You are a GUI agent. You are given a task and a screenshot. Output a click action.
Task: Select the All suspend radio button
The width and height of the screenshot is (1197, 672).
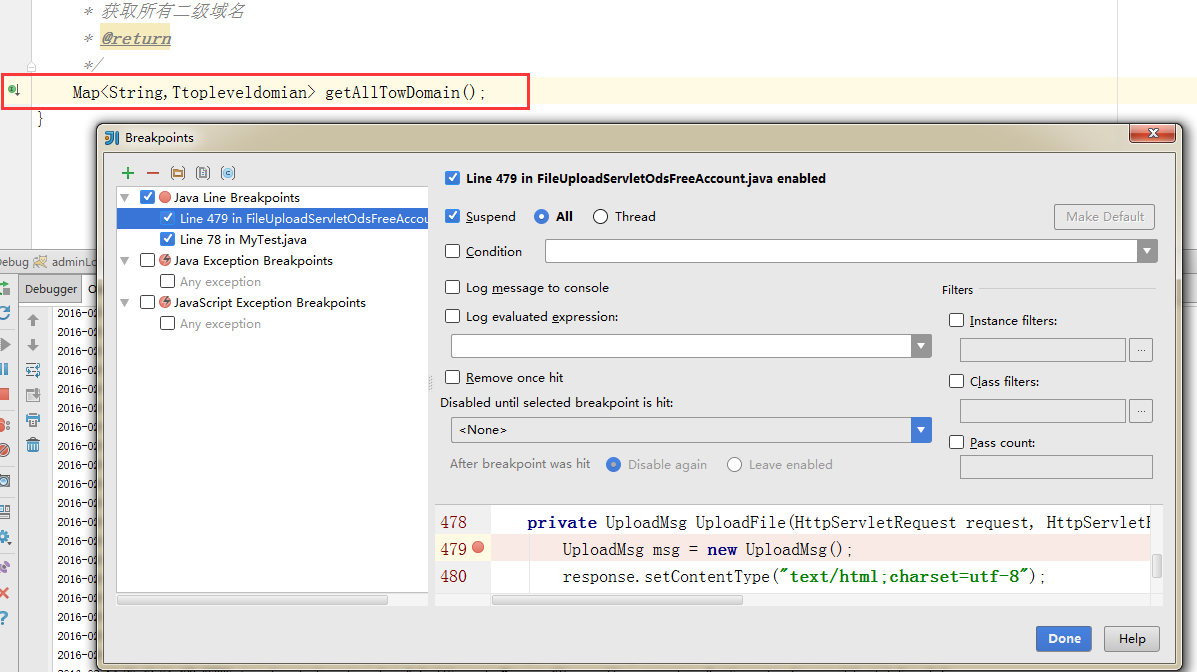click(541, 217)
